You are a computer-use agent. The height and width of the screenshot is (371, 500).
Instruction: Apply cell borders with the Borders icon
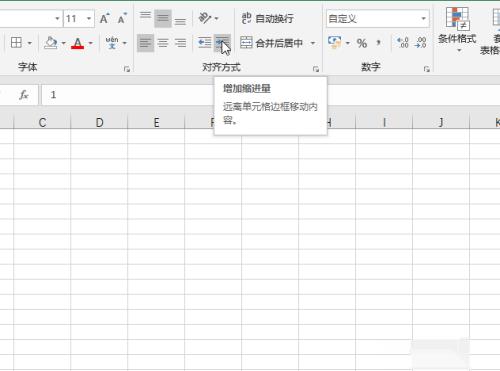coord(16,43)
